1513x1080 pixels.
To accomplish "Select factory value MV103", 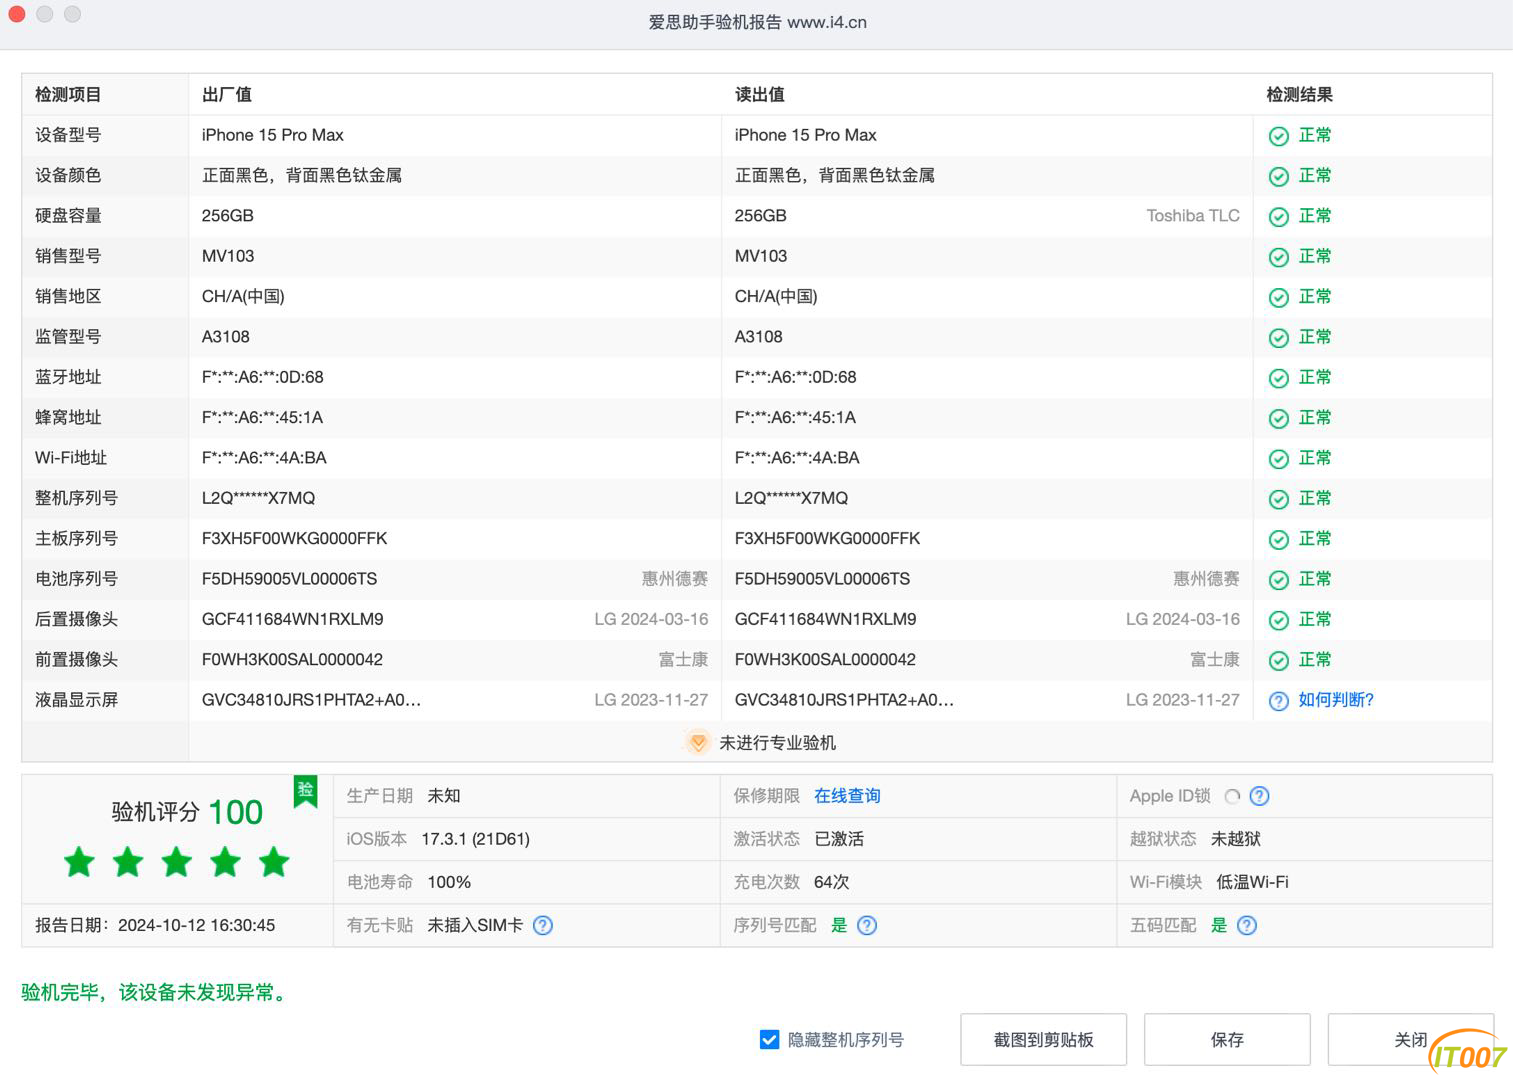I will pos(228,256).
